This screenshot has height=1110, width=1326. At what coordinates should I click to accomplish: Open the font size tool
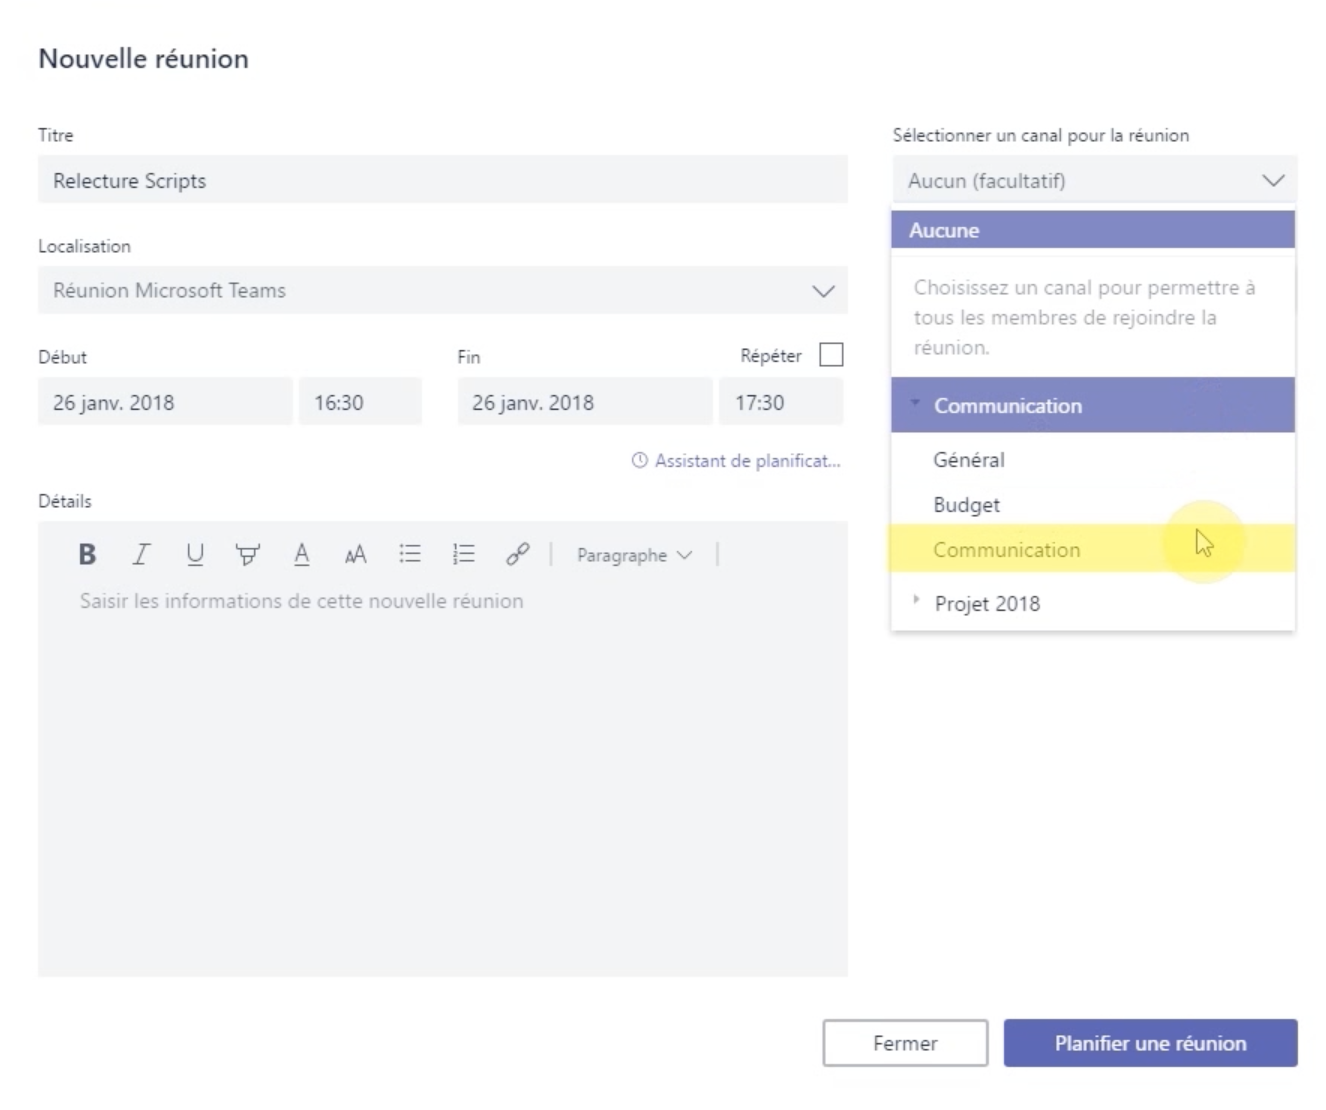coord(355,554)
